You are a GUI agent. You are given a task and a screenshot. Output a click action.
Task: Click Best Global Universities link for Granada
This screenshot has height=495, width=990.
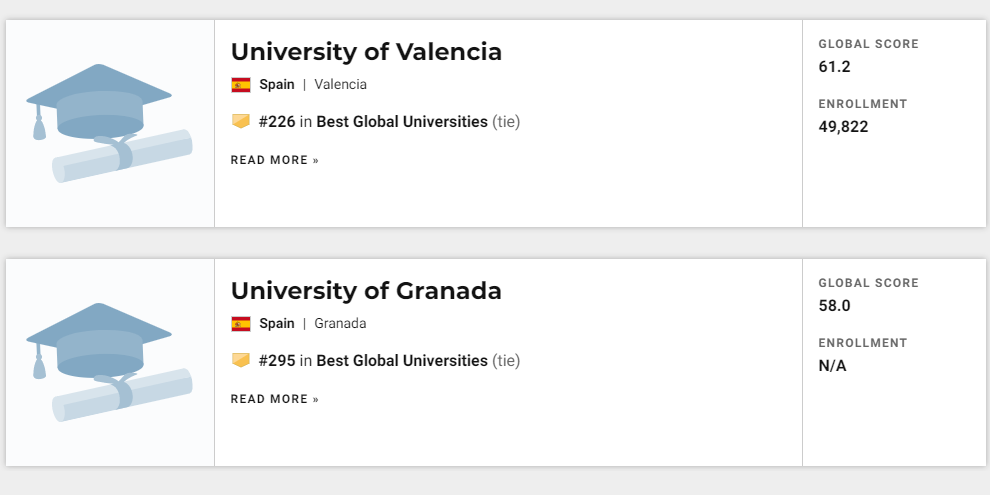(x=402, y=361)
